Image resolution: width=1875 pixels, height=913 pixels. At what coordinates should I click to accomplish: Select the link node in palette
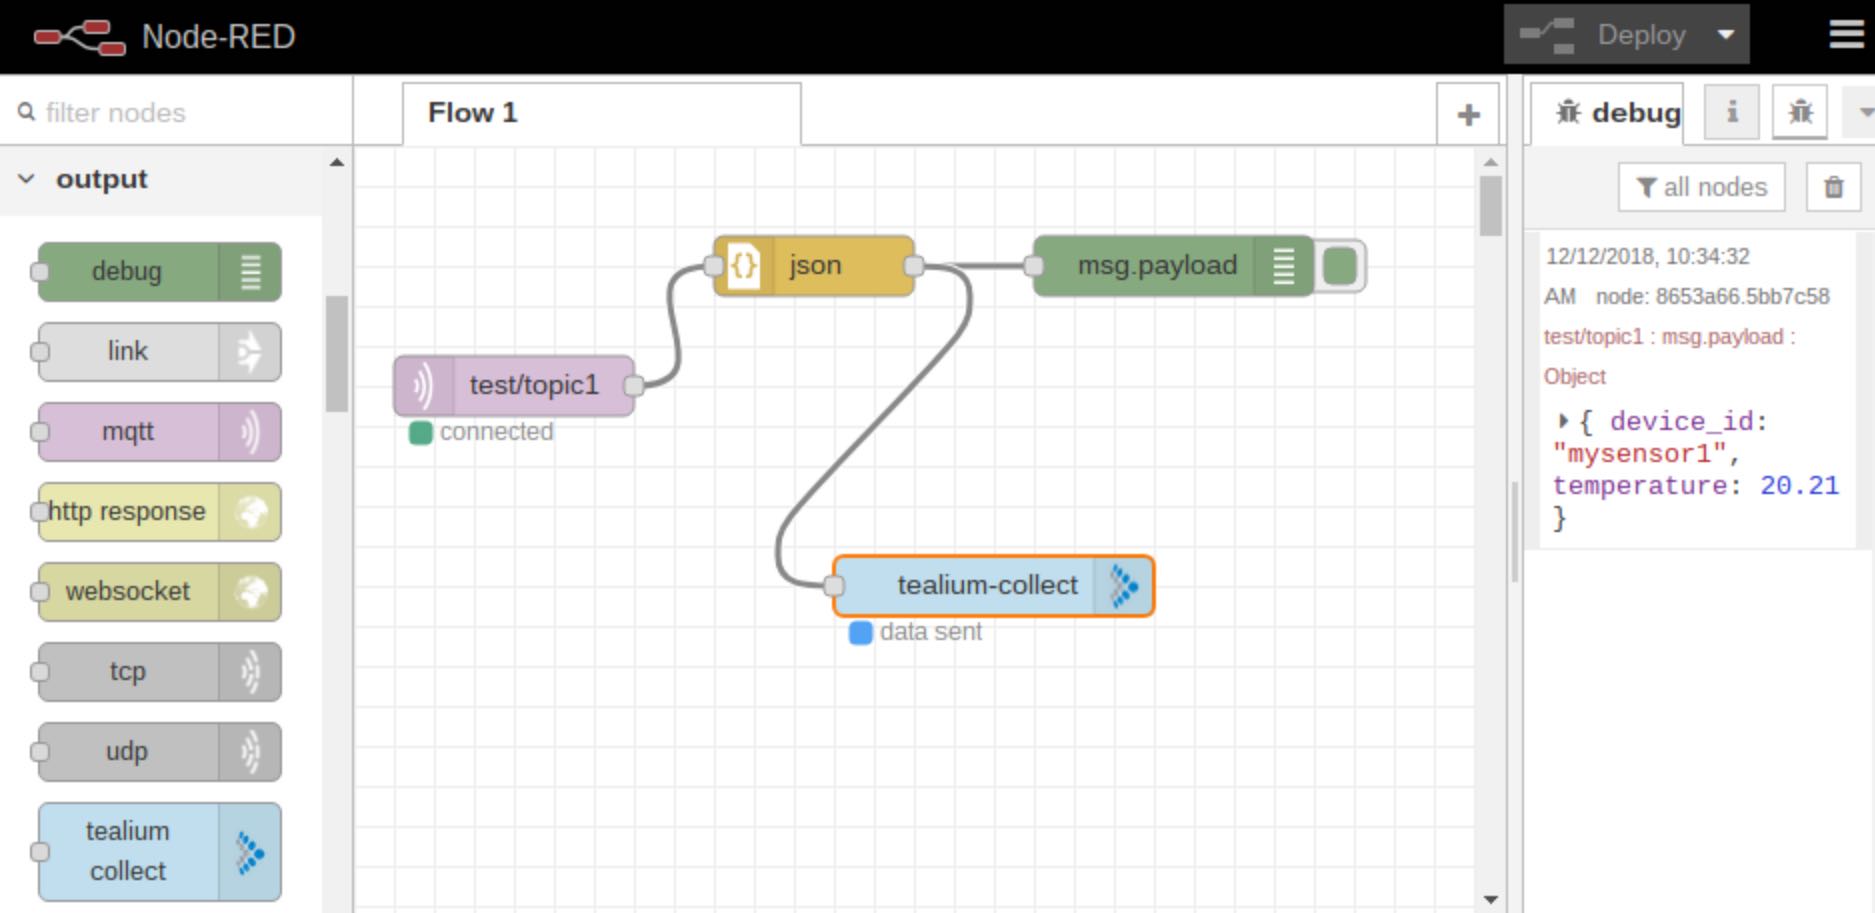point(159,351)
